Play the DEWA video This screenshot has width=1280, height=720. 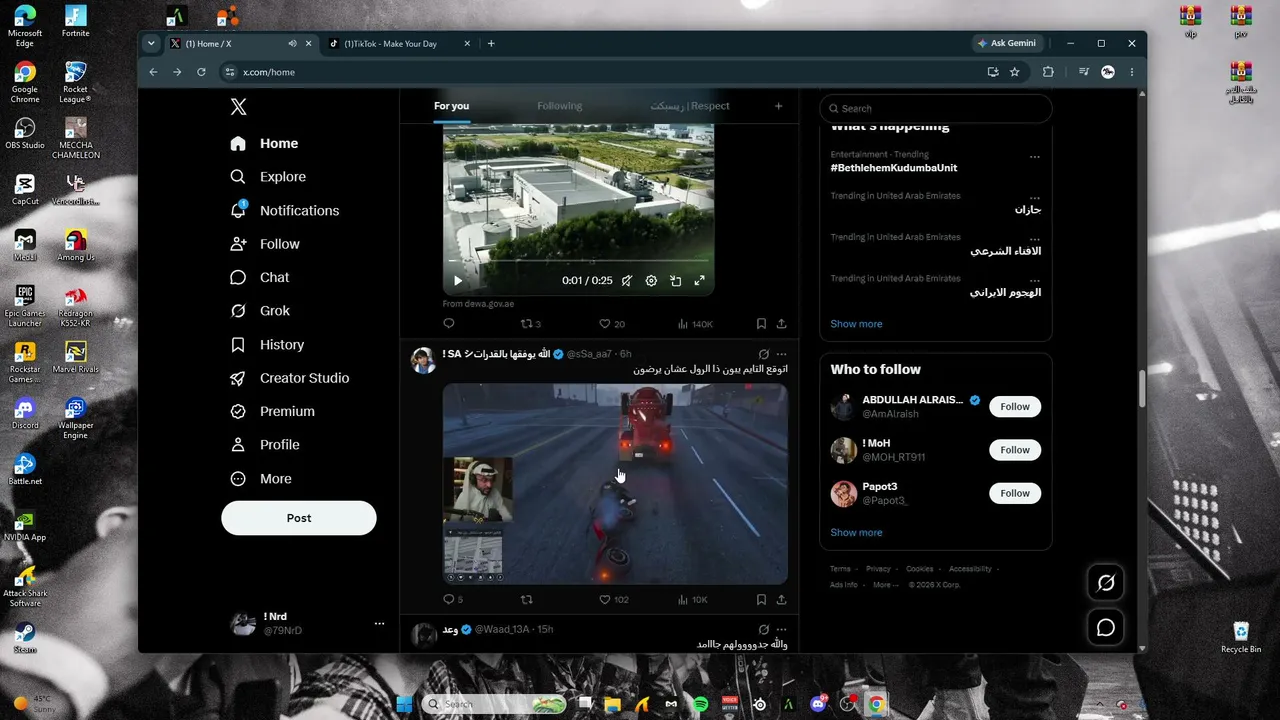(x=458, y=281)
